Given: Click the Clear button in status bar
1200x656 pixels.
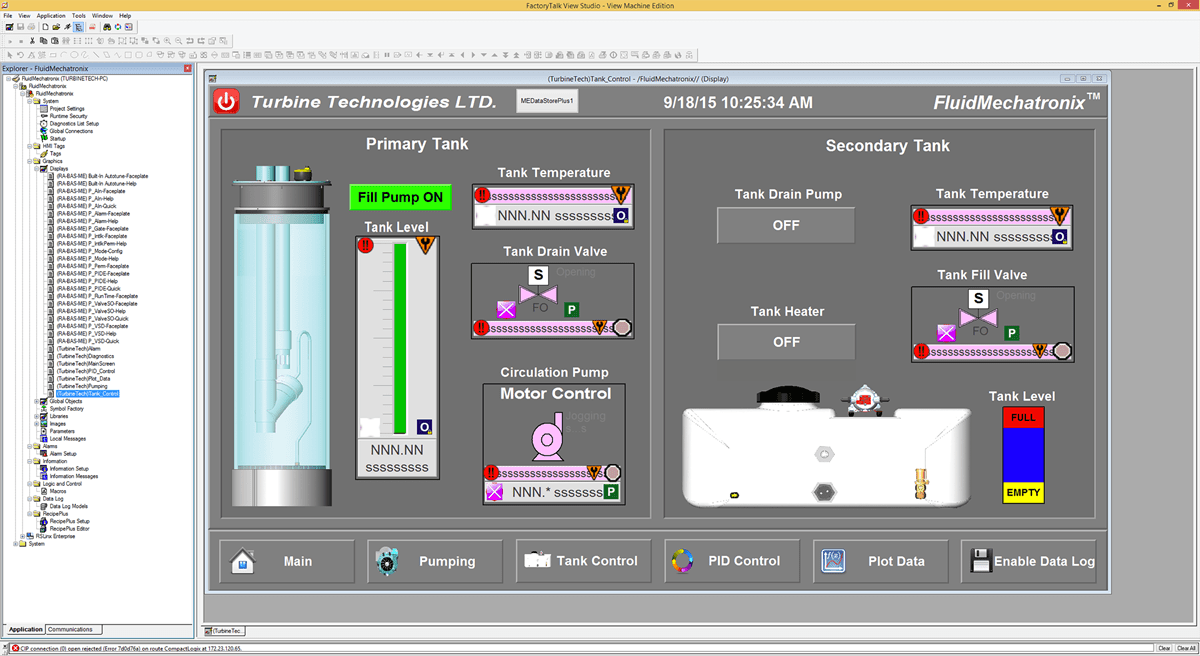Looking at the screenshot, I should point(1164,649).
